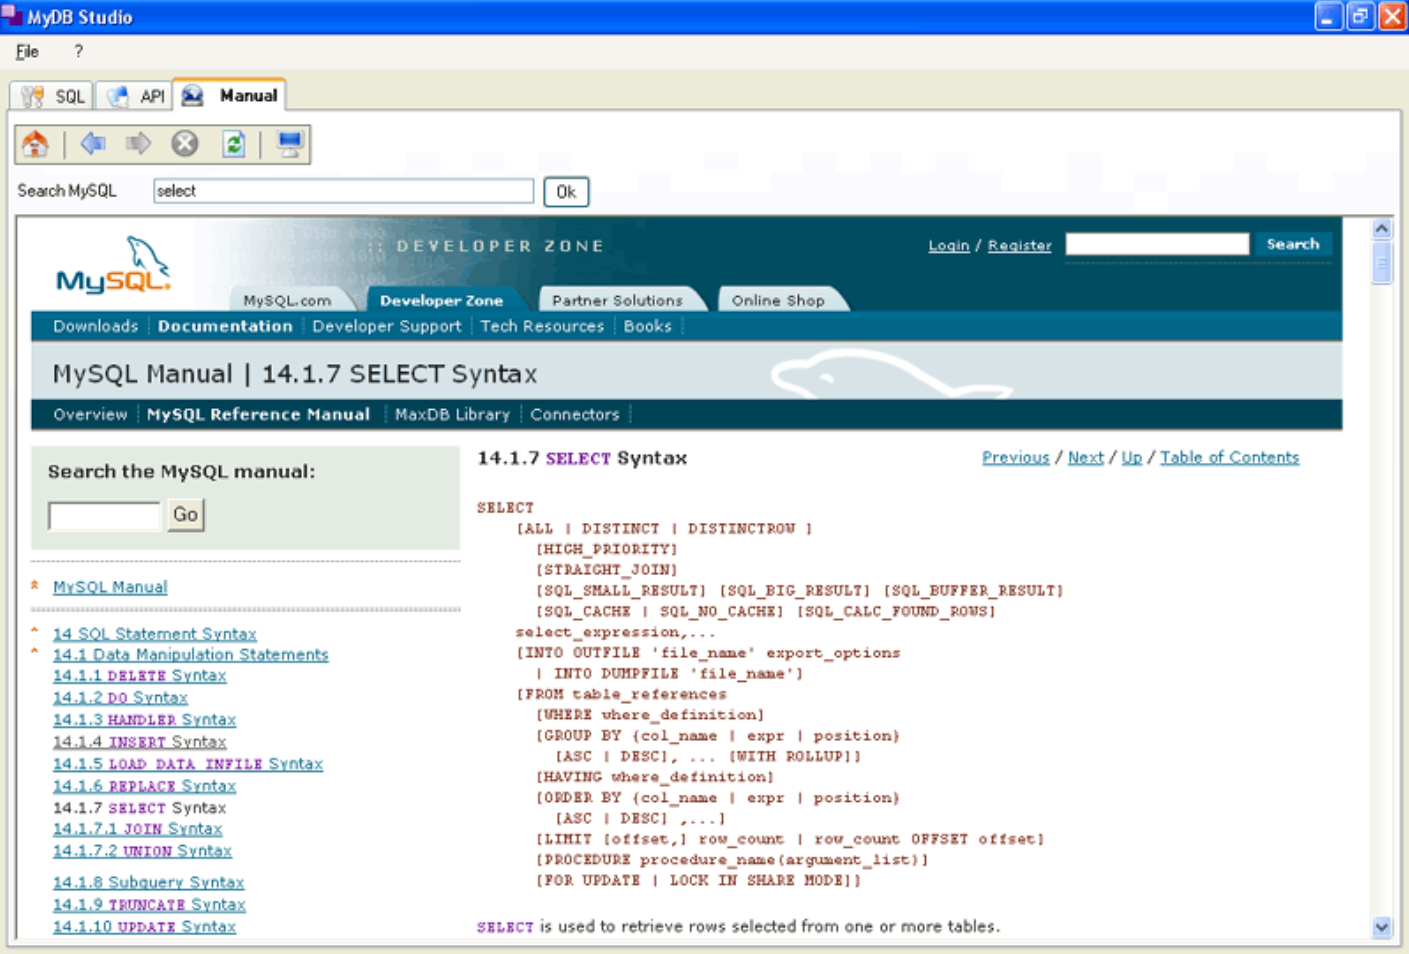Open the MySQL.com site tab
Screen dimensions: 1409x954
point(287,300)
